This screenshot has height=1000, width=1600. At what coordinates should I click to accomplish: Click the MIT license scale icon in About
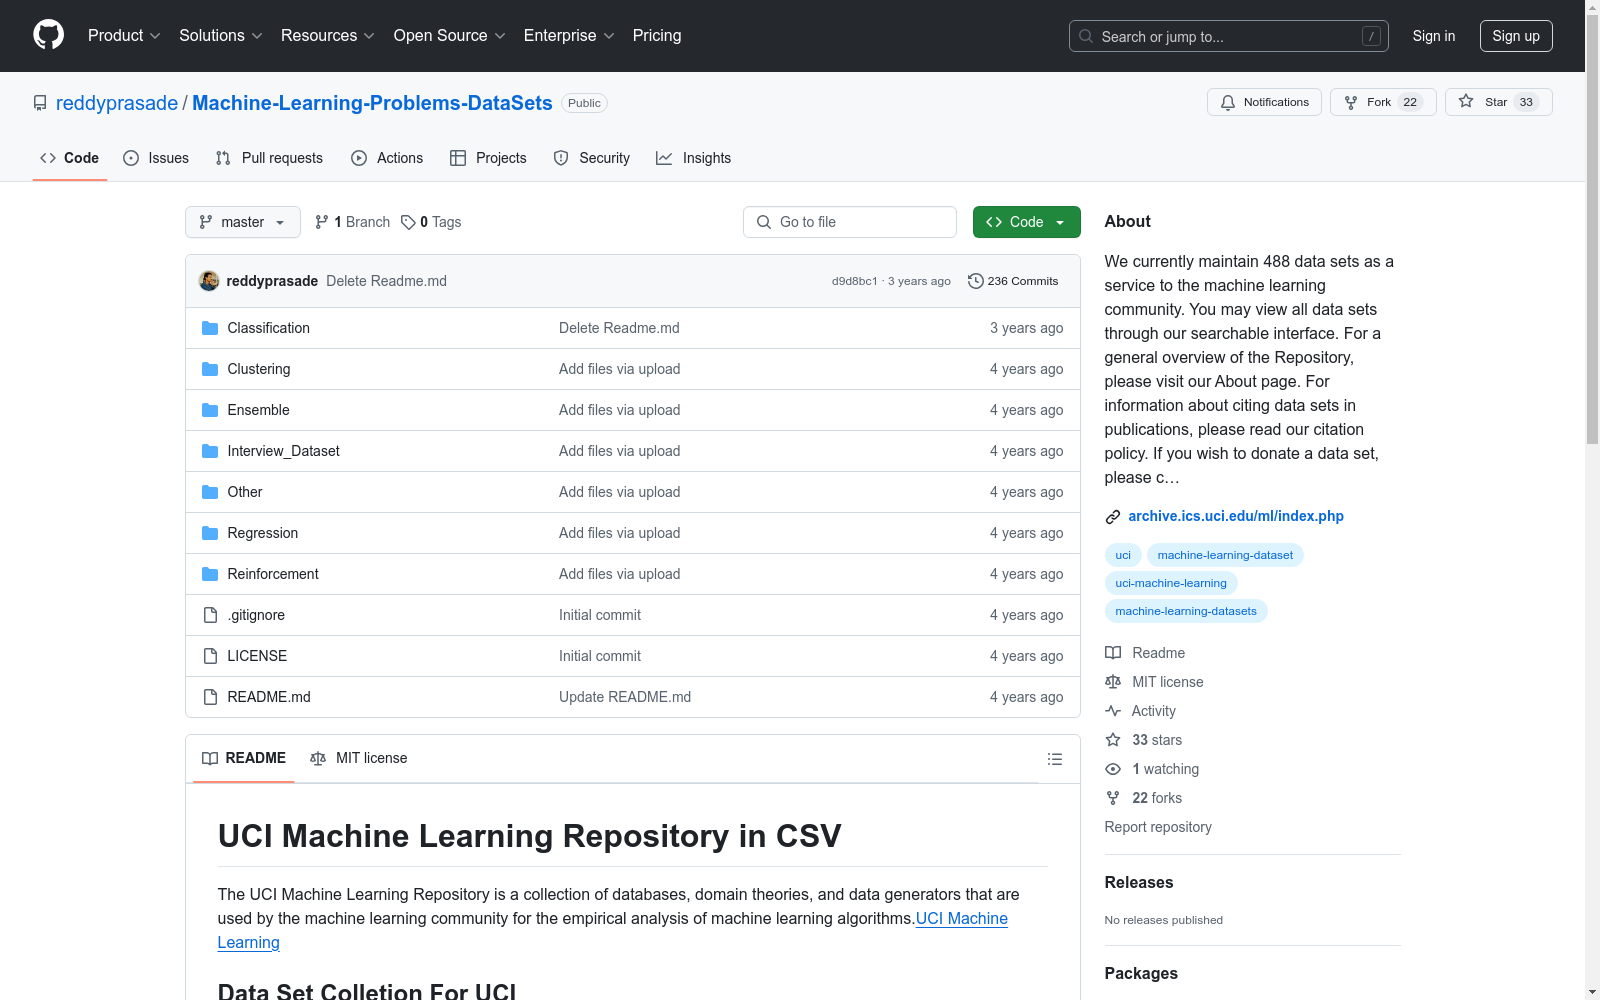[x=1113, y=682]
